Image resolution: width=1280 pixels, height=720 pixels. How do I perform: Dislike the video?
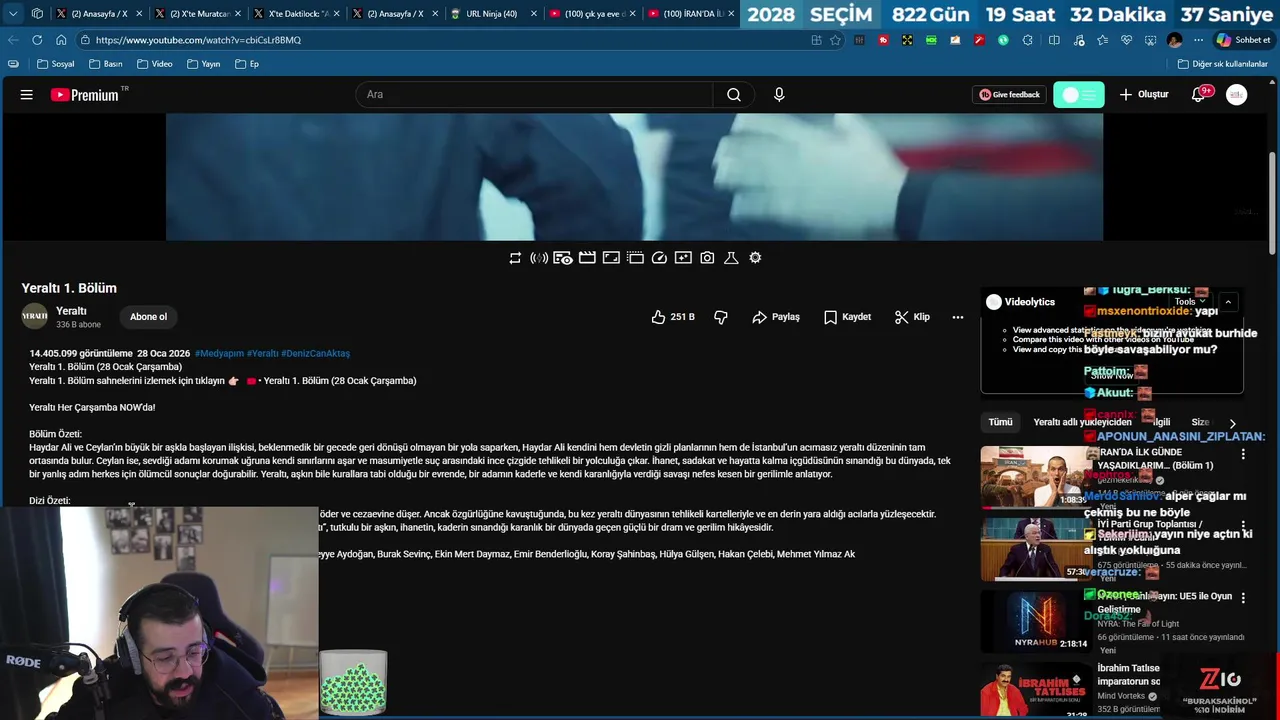(x=721, y=317)
